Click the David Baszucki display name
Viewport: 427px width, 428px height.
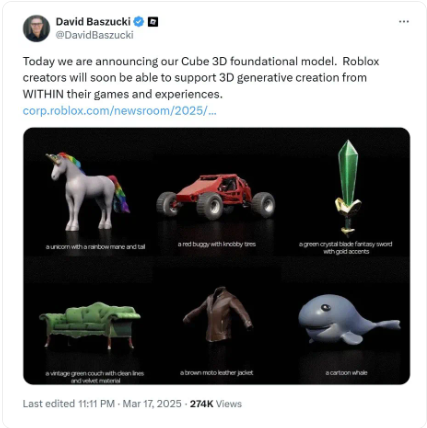tap(93, 22)
